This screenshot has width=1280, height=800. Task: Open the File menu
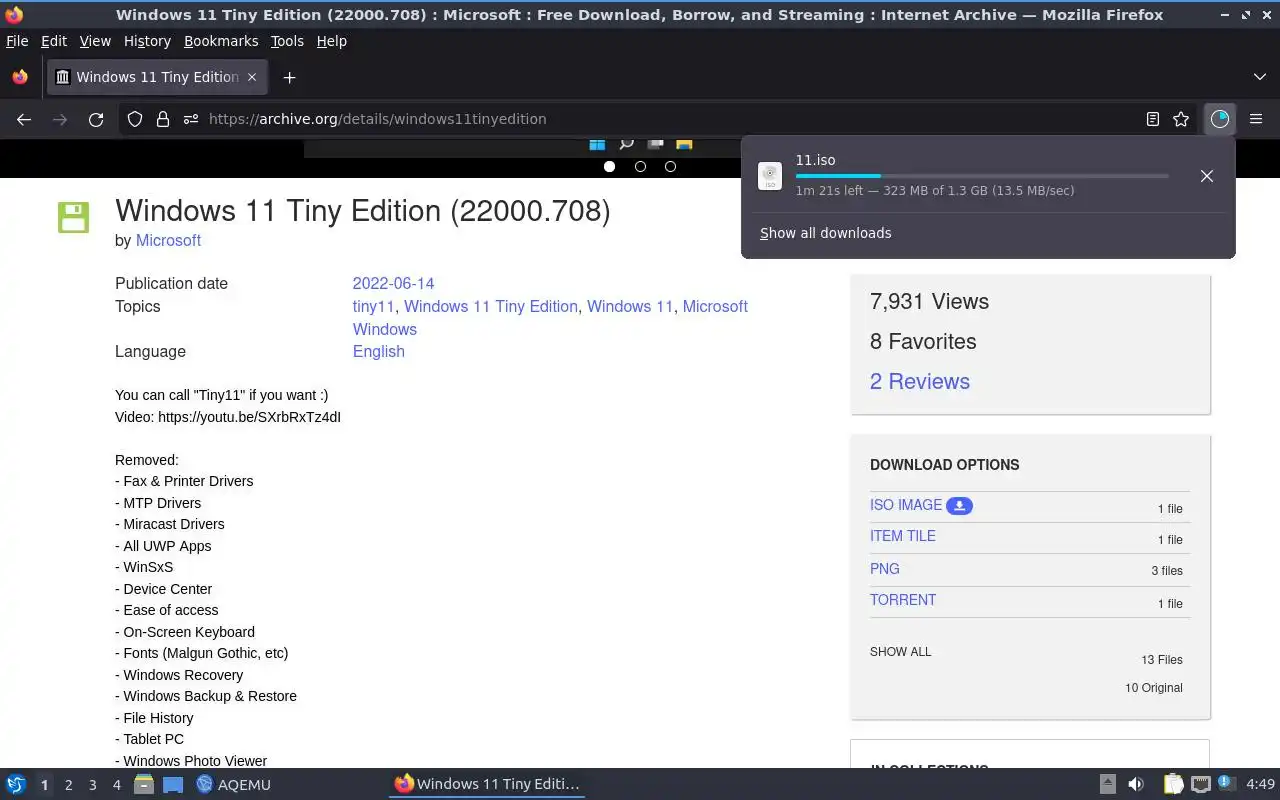17,41
